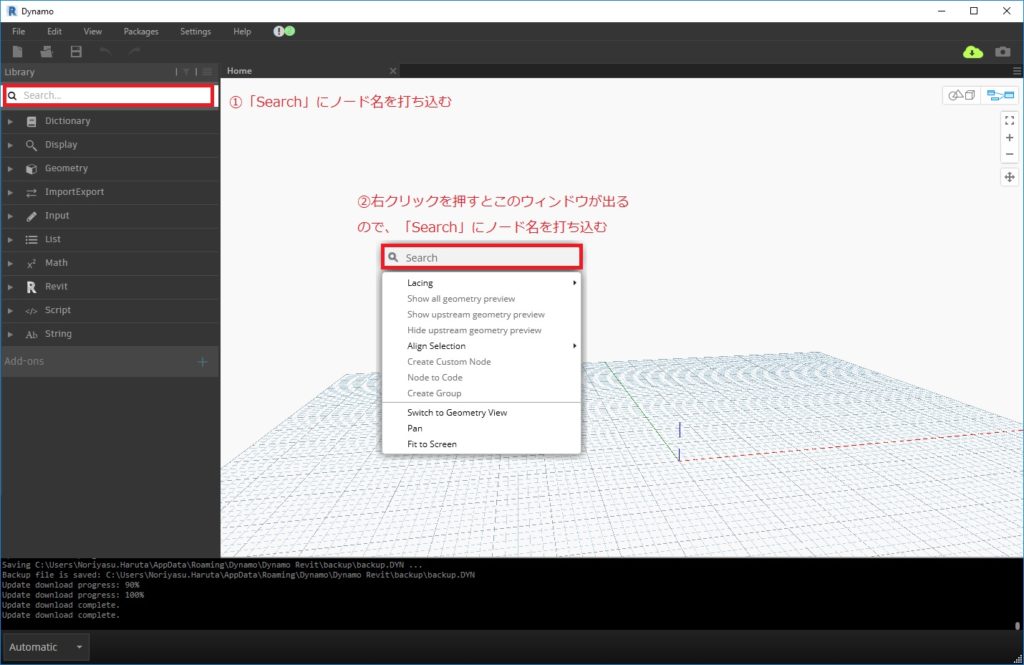
Task: Open the Automatic run mode dropdown
Action: tap(45, 647)
